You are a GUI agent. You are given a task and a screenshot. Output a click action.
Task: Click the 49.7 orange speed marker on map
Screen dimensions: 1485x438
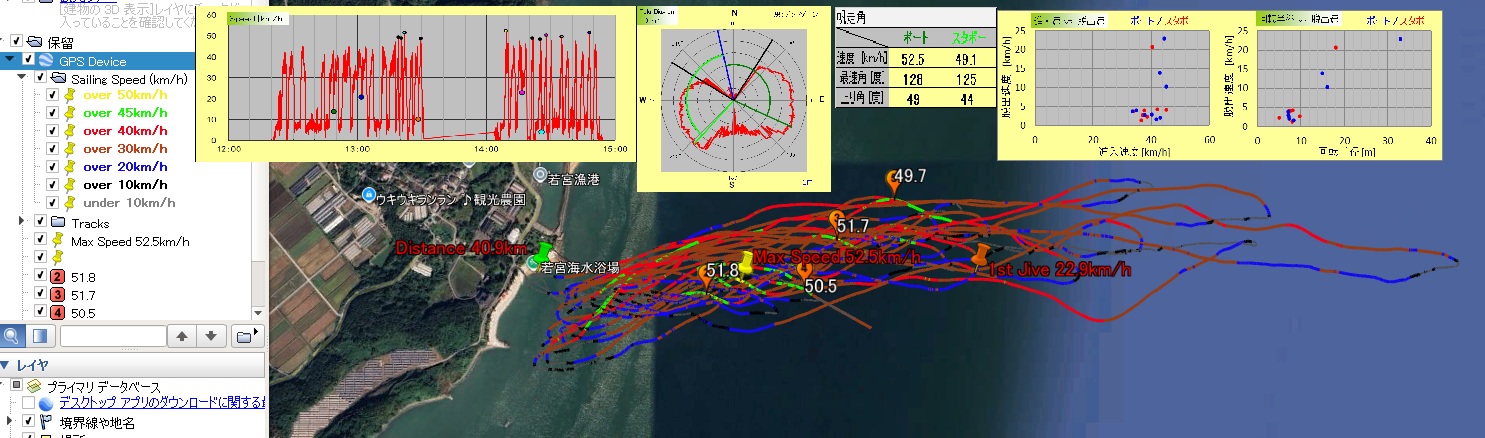point(895,182)
